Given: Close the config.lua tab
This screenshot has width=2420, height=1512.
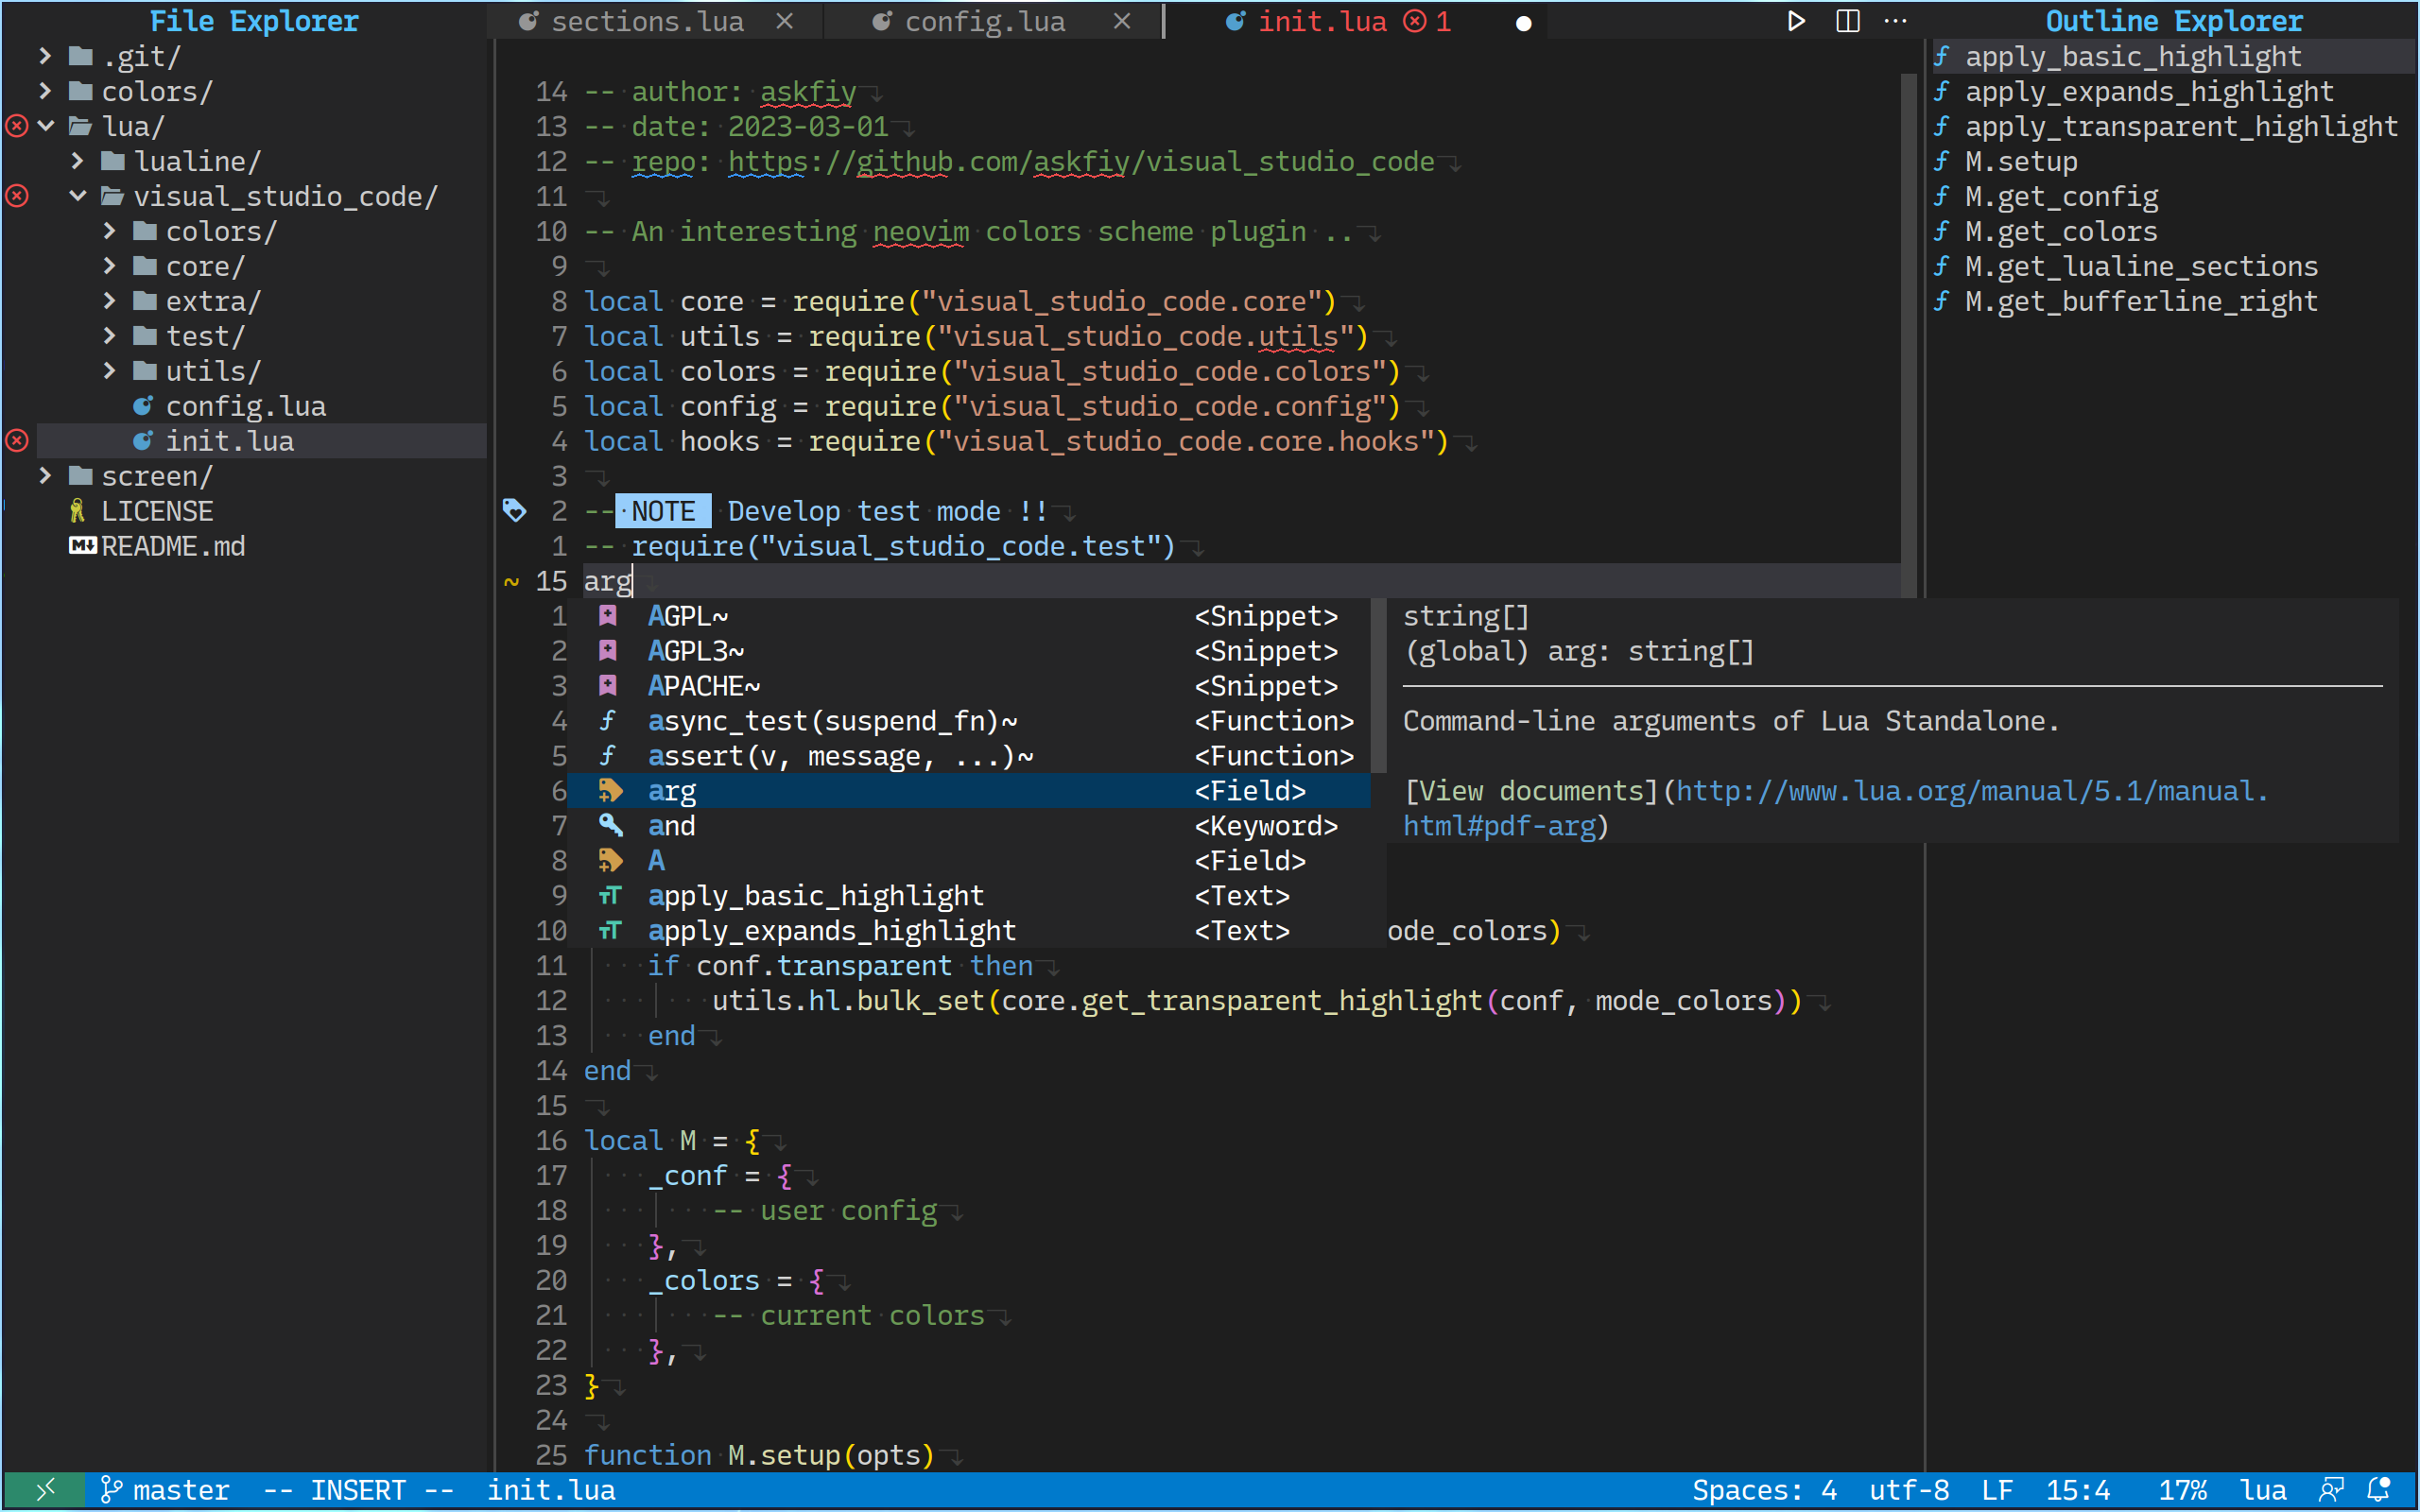Looking at the screenshot, I should click(1122, 21).
